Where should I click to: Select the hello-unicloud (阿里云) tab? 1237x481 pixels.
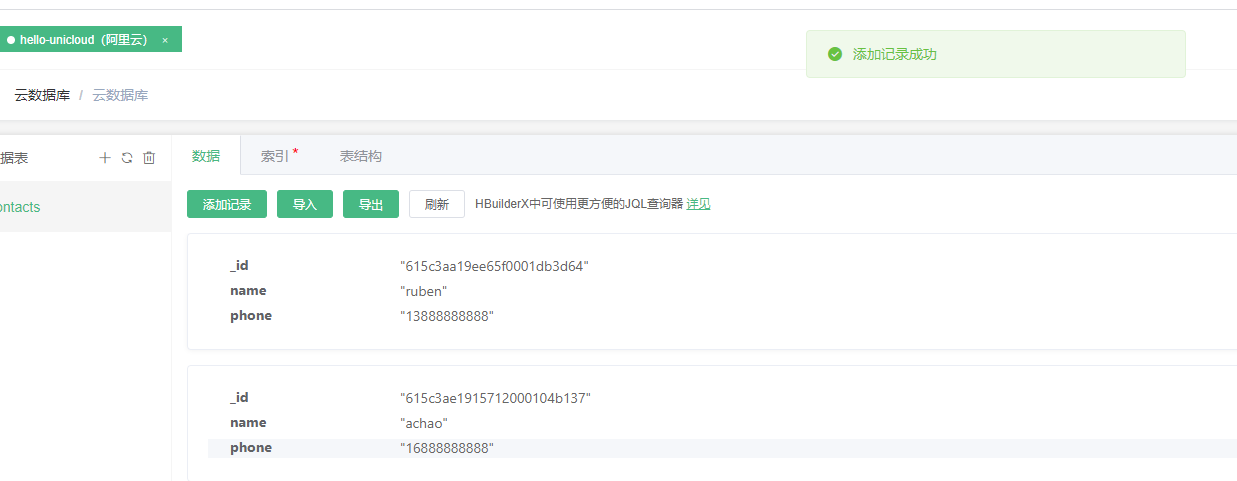[x=82, y=40]
